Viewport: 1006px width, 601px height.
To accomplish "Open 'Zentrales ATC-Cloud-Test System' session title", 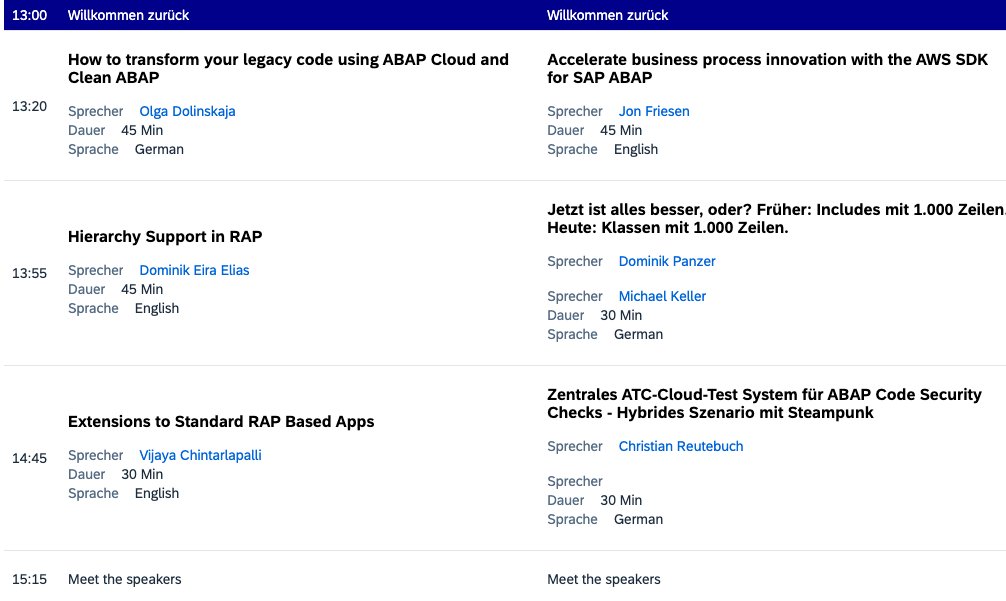I will pos(764,403).
